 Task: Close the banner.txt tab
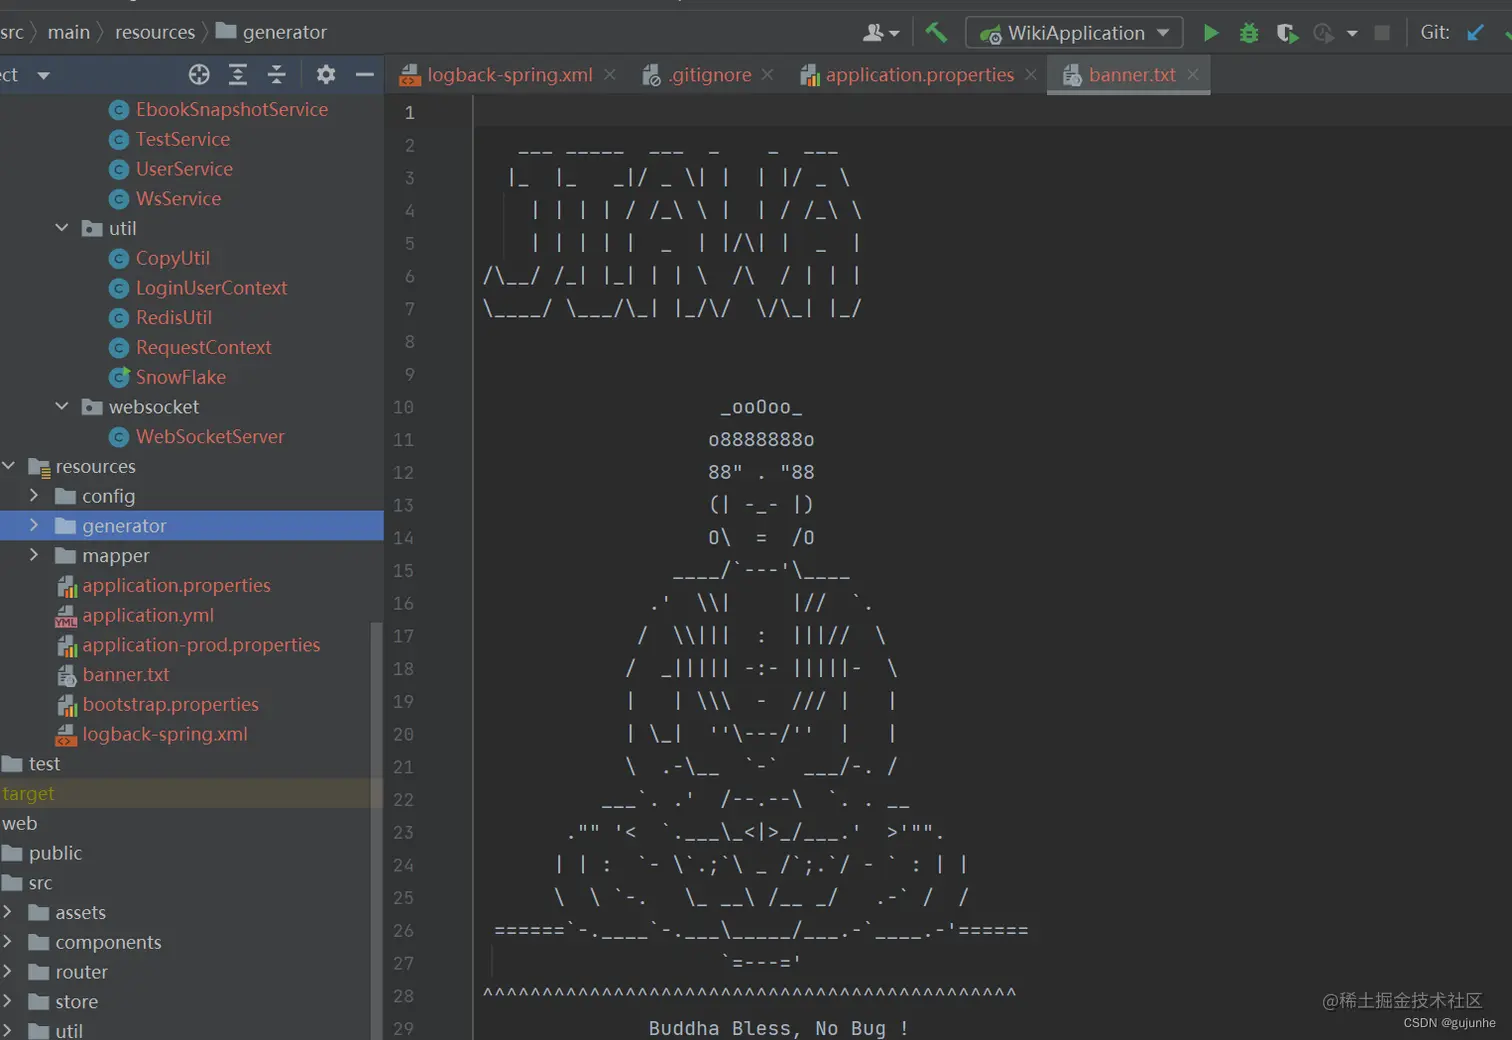(1193, 75)
